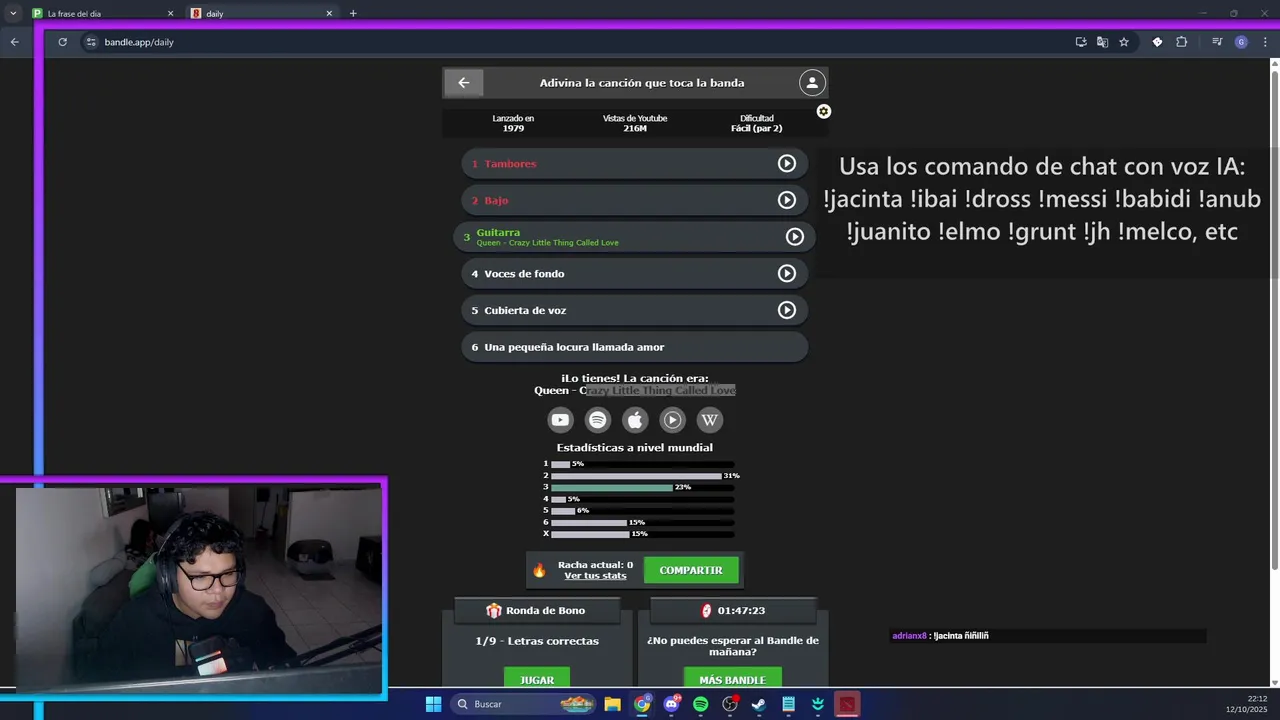Click the Dificultad Fácil (par 2) label
The image size is (1280, 720).
[756, 123]
